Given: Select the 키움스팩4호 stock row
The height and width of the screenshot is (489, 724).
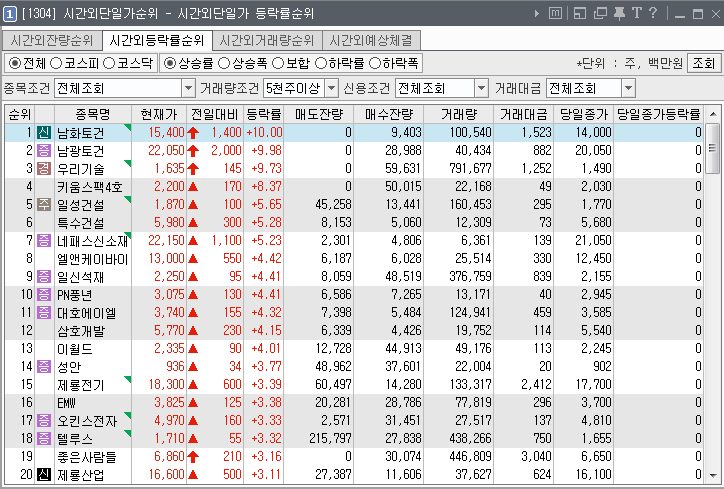Looking at the screenshot, I should click(354, 187).
